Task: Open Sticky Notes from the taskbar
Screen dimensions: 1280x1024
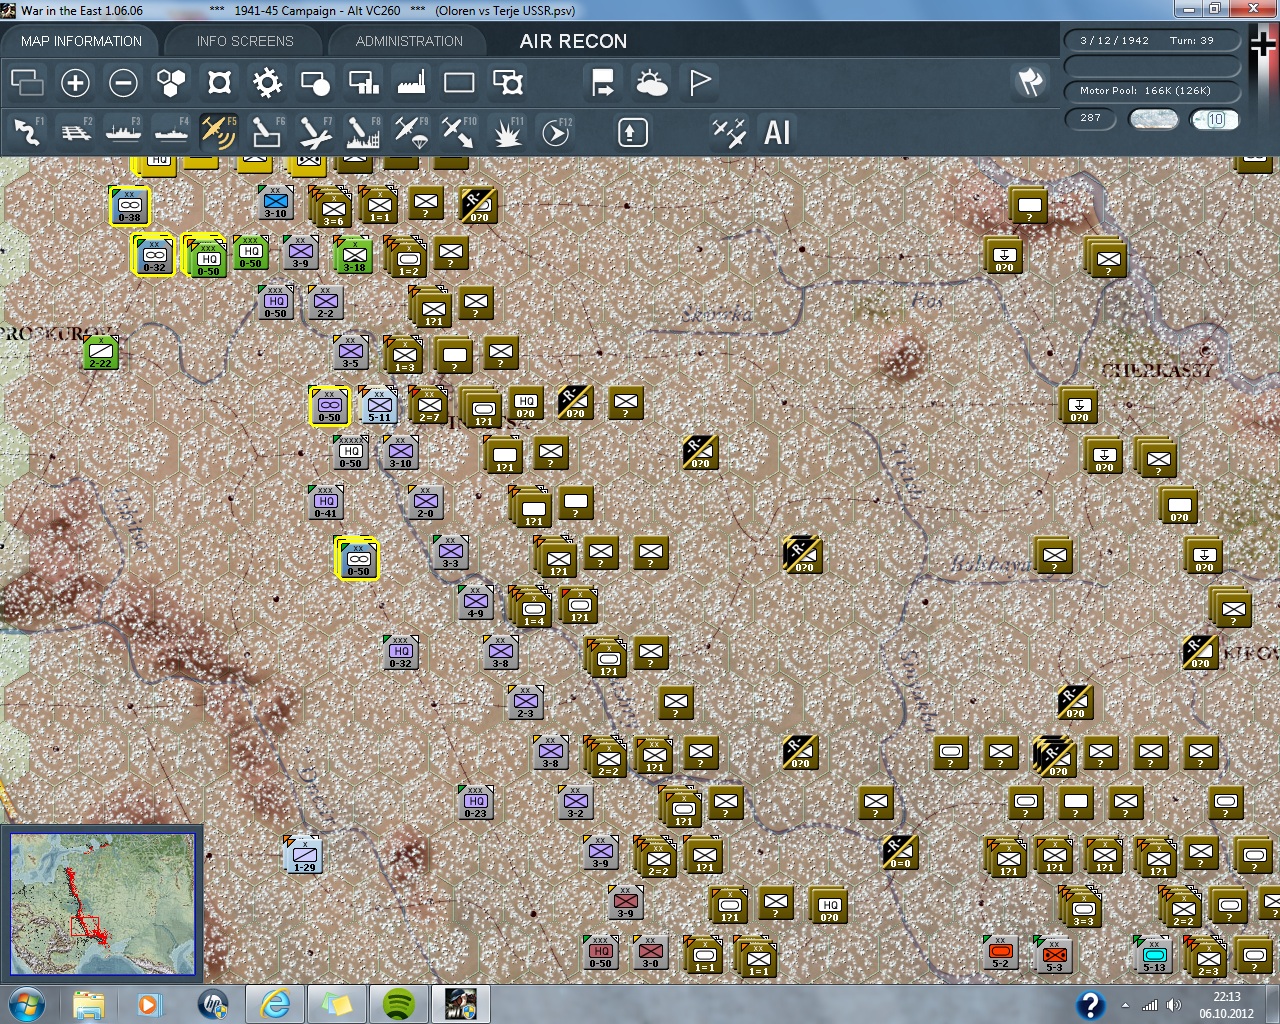Action: pos(337,1004)
